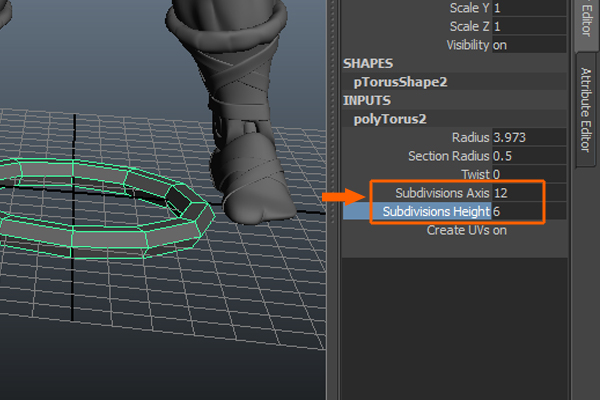Image resolution: width=600 pixels, height=400 pixels.
Task: Toggle the Create UVs on value
Action: [x=500, y=230]
